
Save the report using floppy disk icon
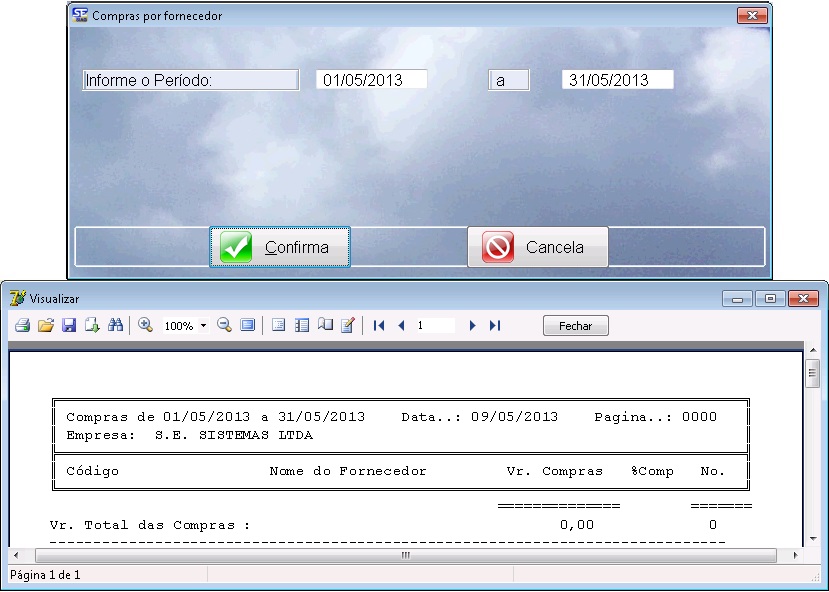coord(69,326)
